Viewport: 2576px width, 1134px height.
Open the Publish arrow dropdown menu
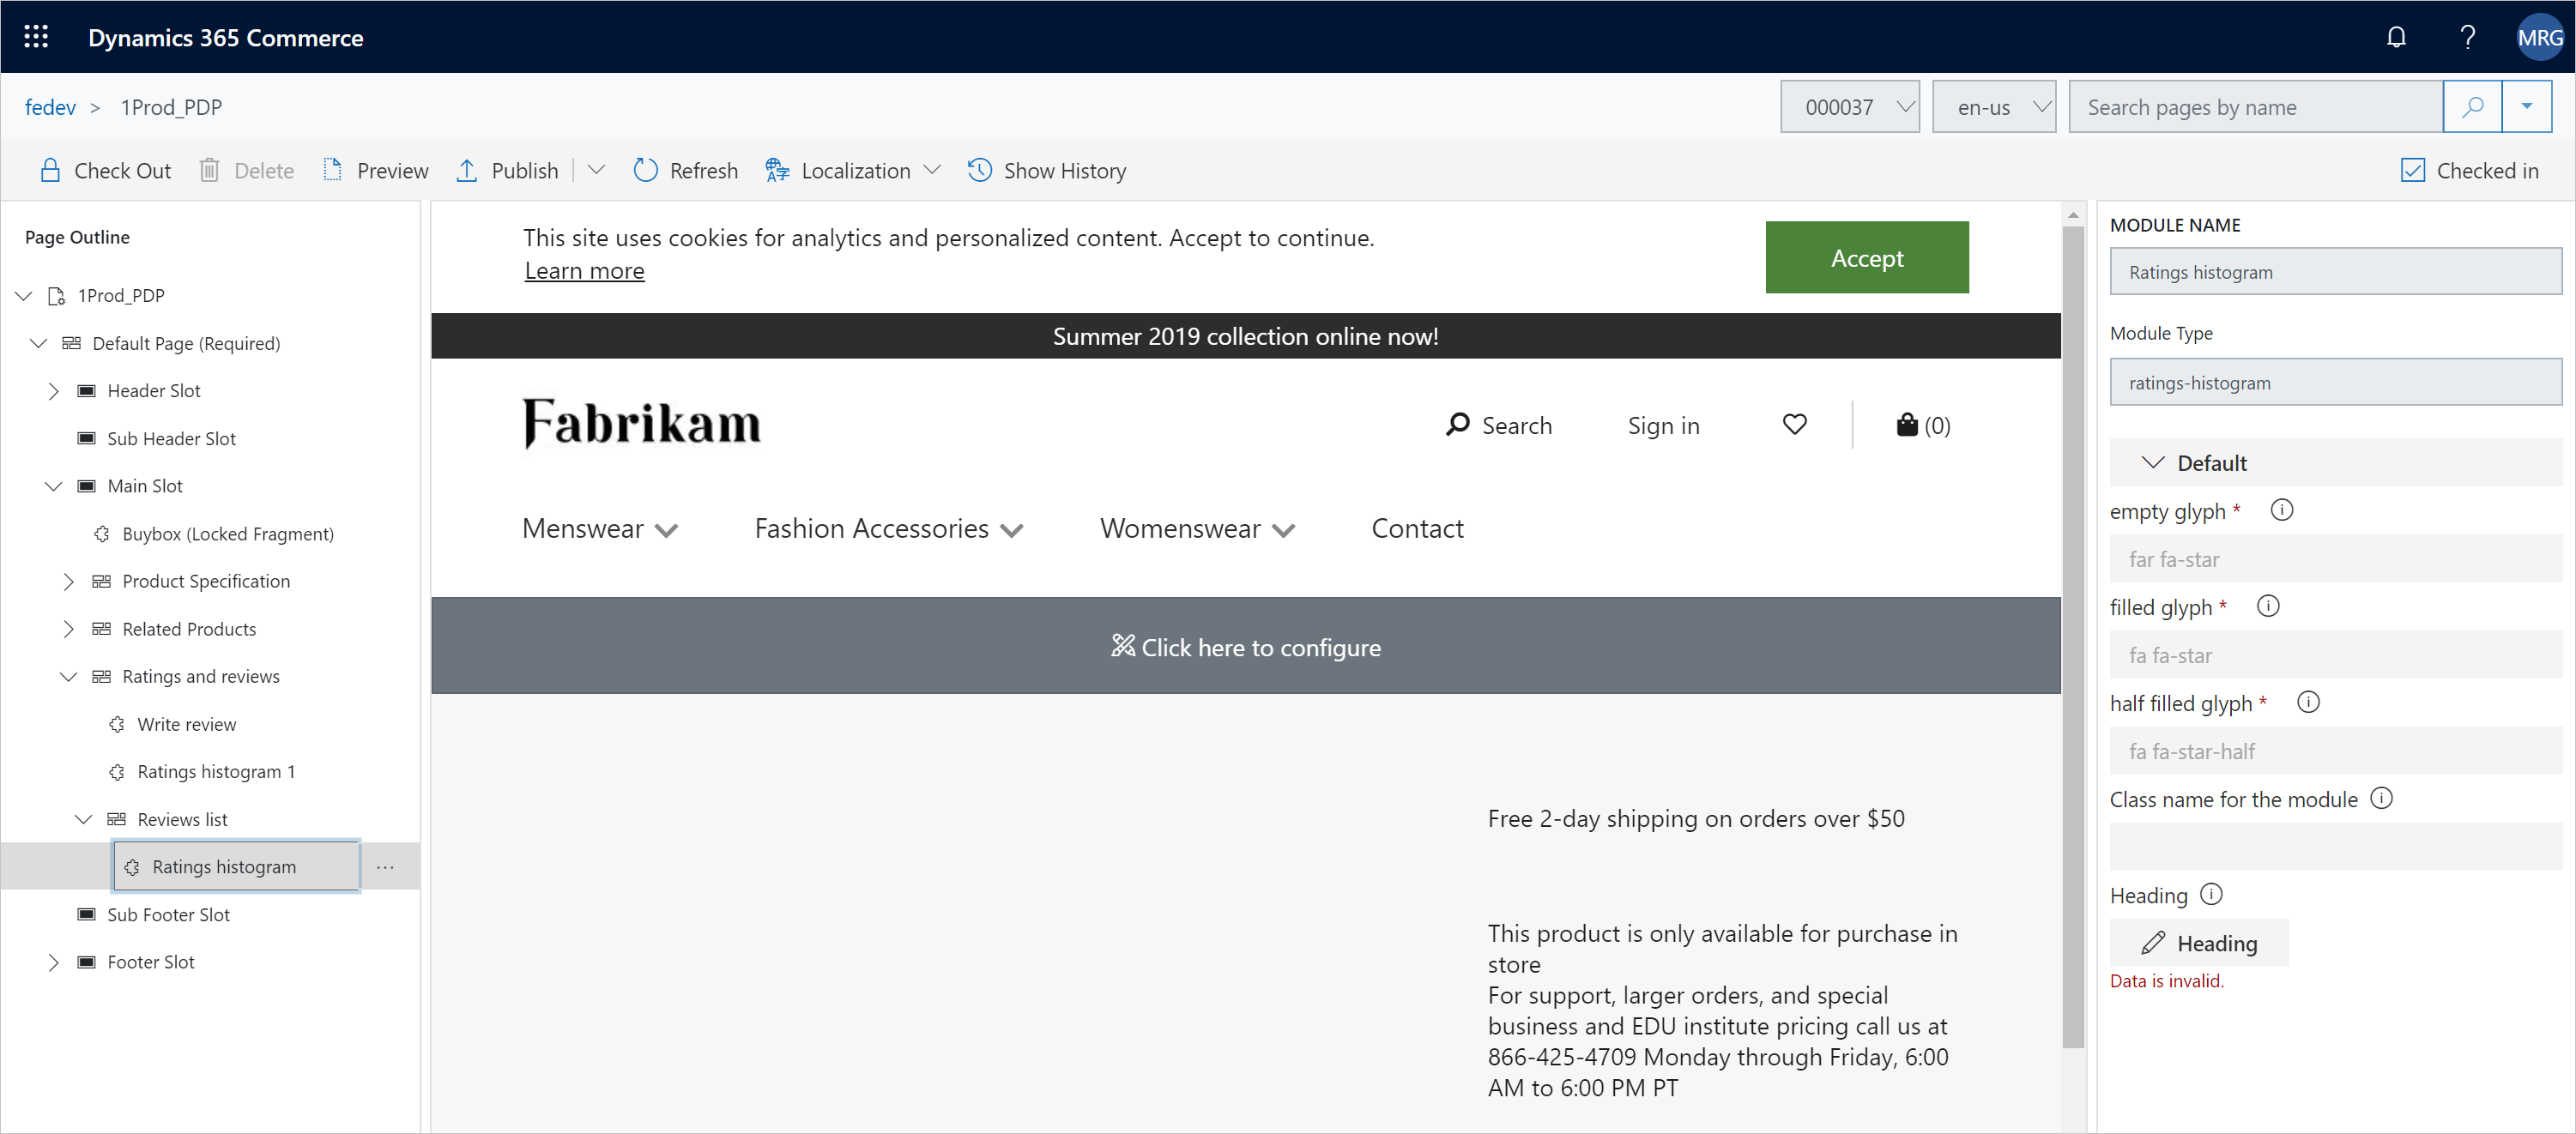pyautogui.click(x=595, y=171)
